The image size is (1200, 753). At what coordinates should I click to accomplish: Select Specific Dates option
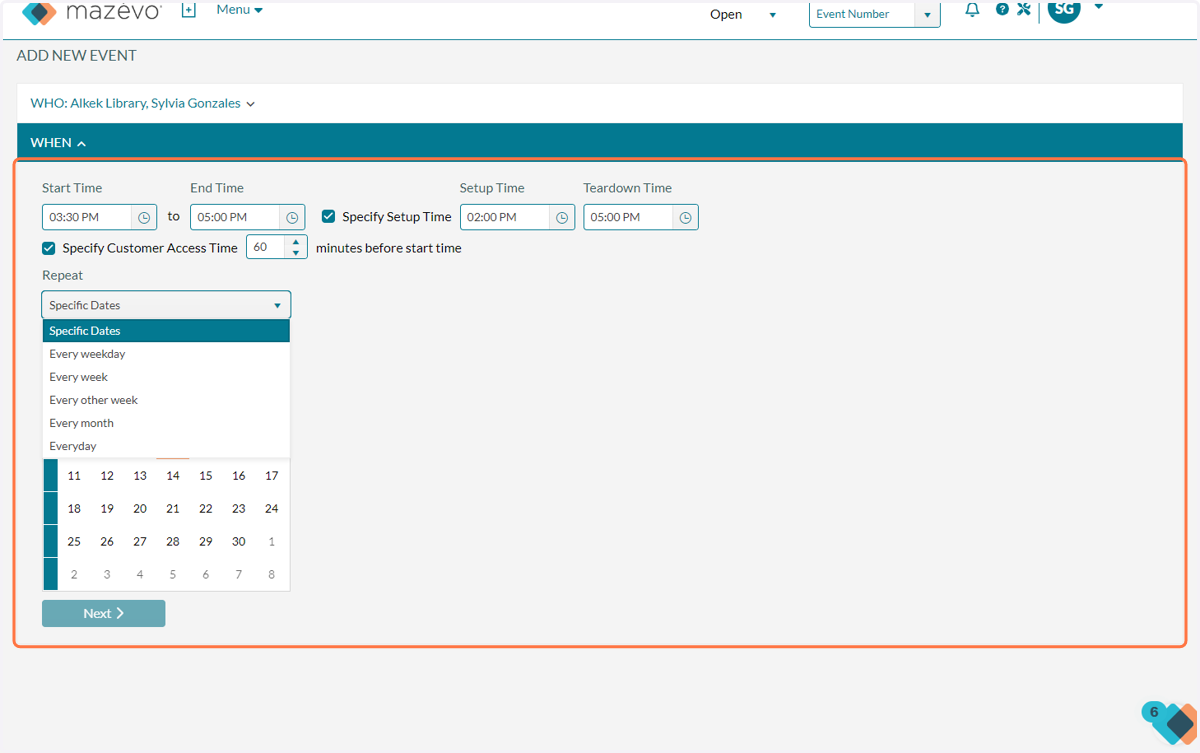(166, 331)
